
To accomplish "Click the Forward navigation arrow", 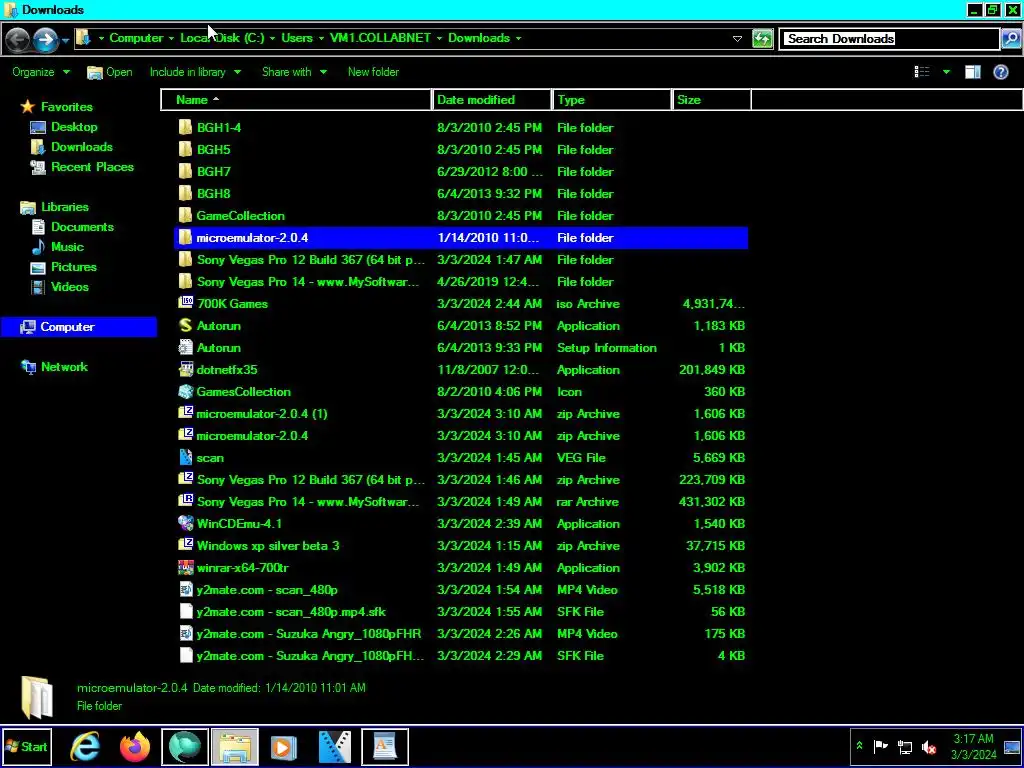I will [44, 39].
